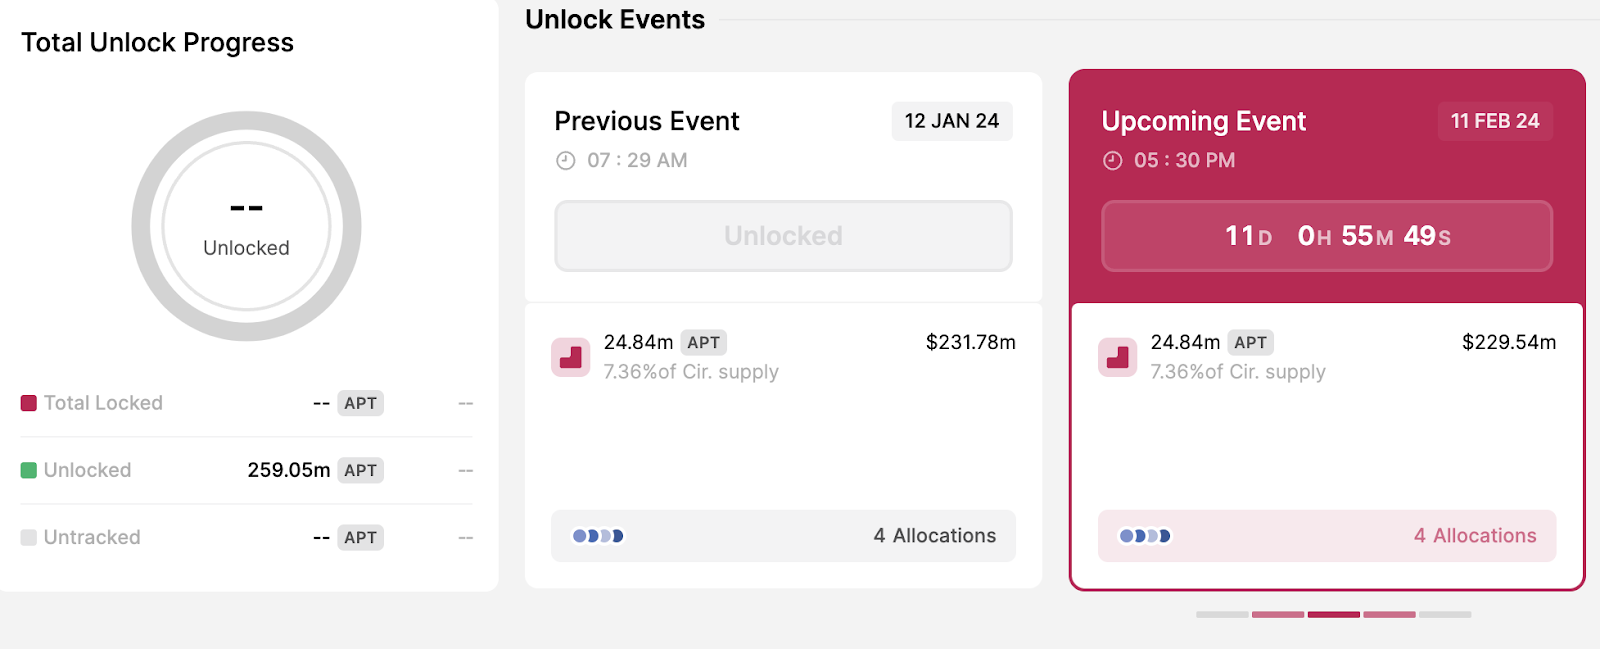The width and height of the screenshot is (1600, 649).
Task: Select the active middle carousel indicator
Action: click(1333, 614)
